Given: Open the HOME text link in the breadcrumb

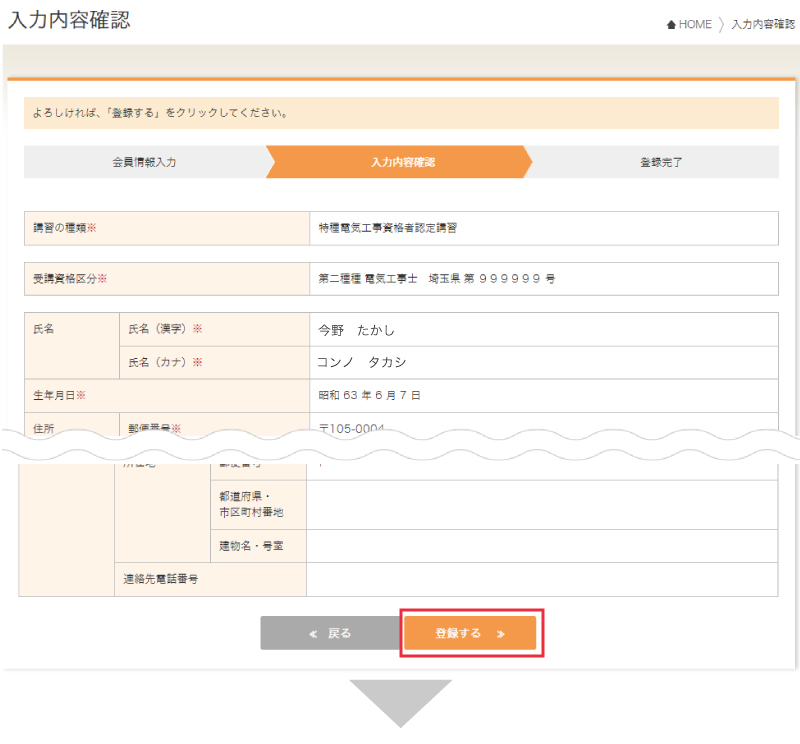Looking at the screenshot, I should [x=695, y=25].
